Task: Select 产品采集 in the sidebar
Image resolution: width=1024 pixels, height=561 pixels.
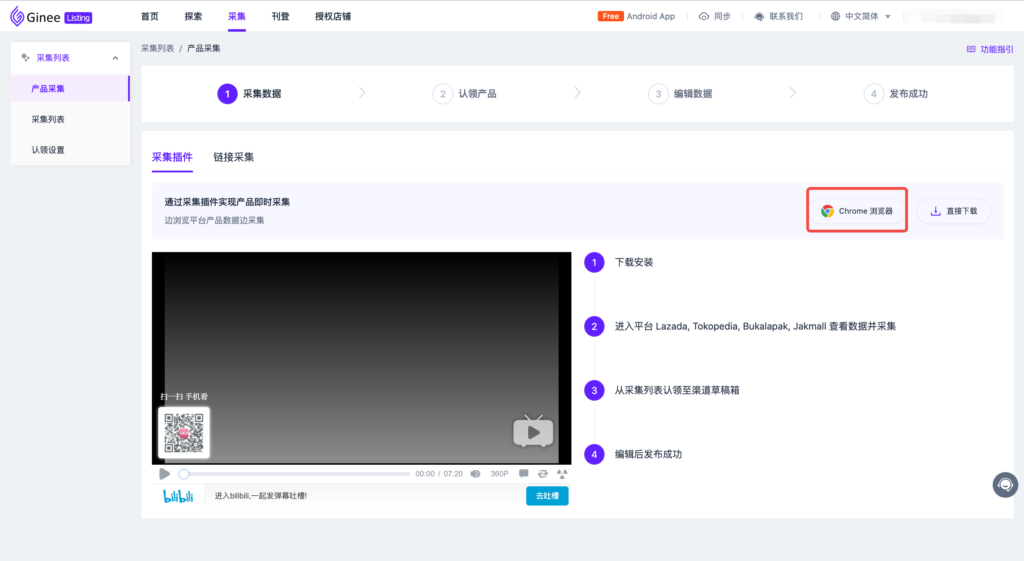Action: (x=71, y=89)
